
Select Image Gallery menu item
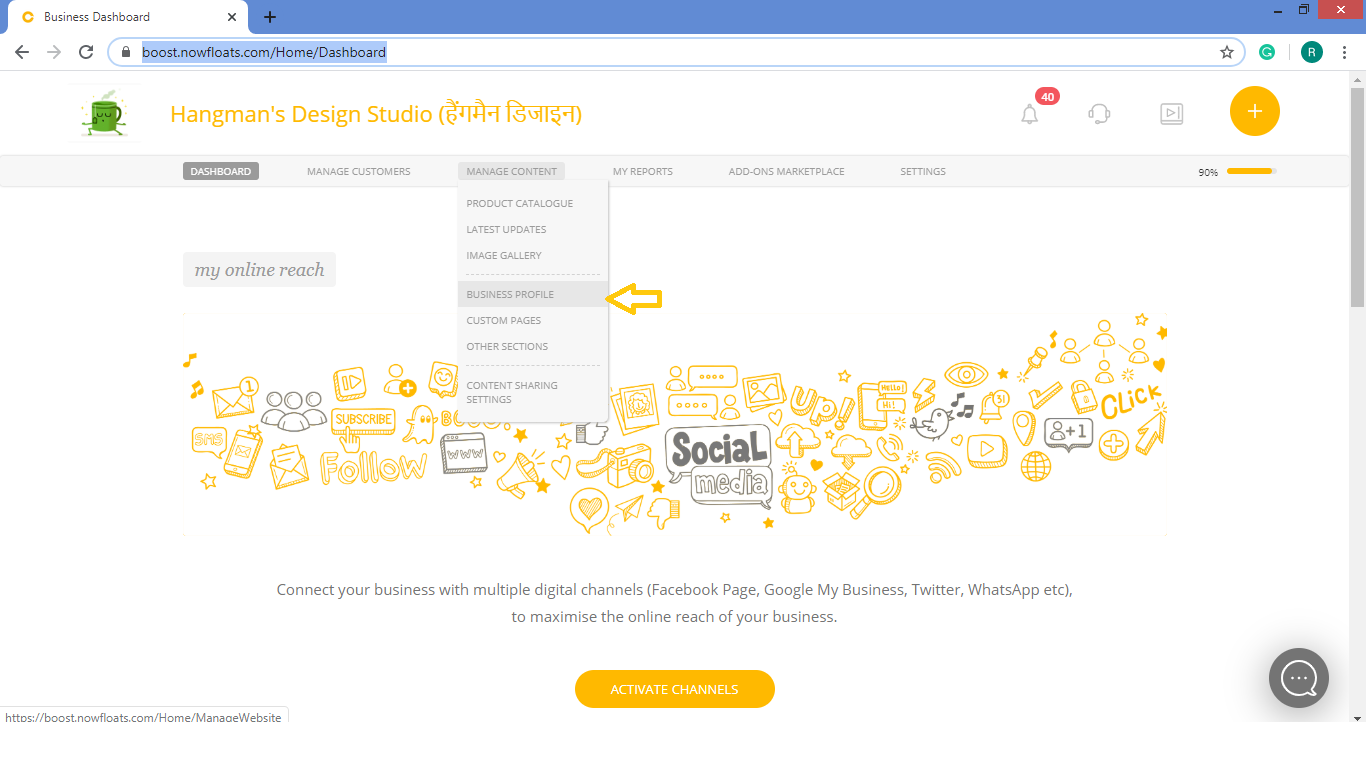(x=504, y=255)
